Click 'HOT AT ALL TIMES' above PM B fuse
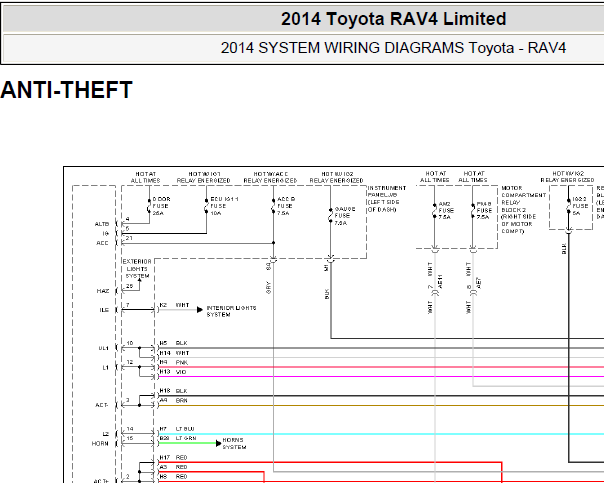This screenshot has height=483, width=604. click(x=473, y=177)
